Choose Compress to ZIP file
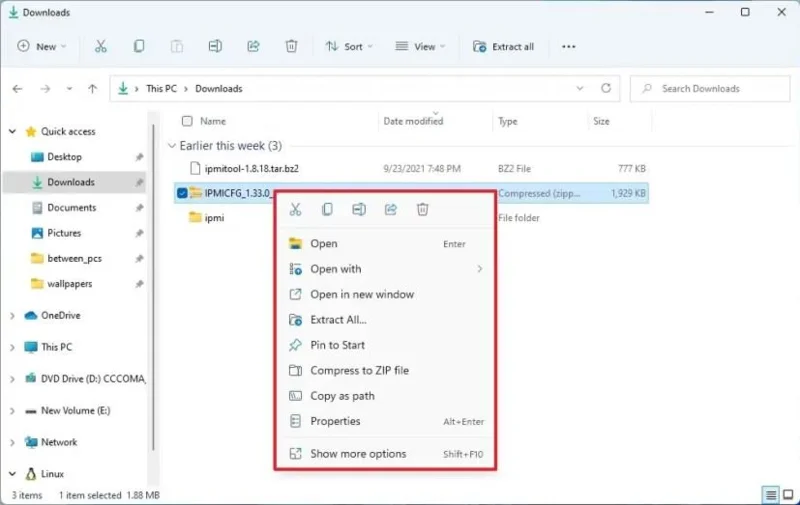This screenshot has width=800, height=505. pos(385,371)
